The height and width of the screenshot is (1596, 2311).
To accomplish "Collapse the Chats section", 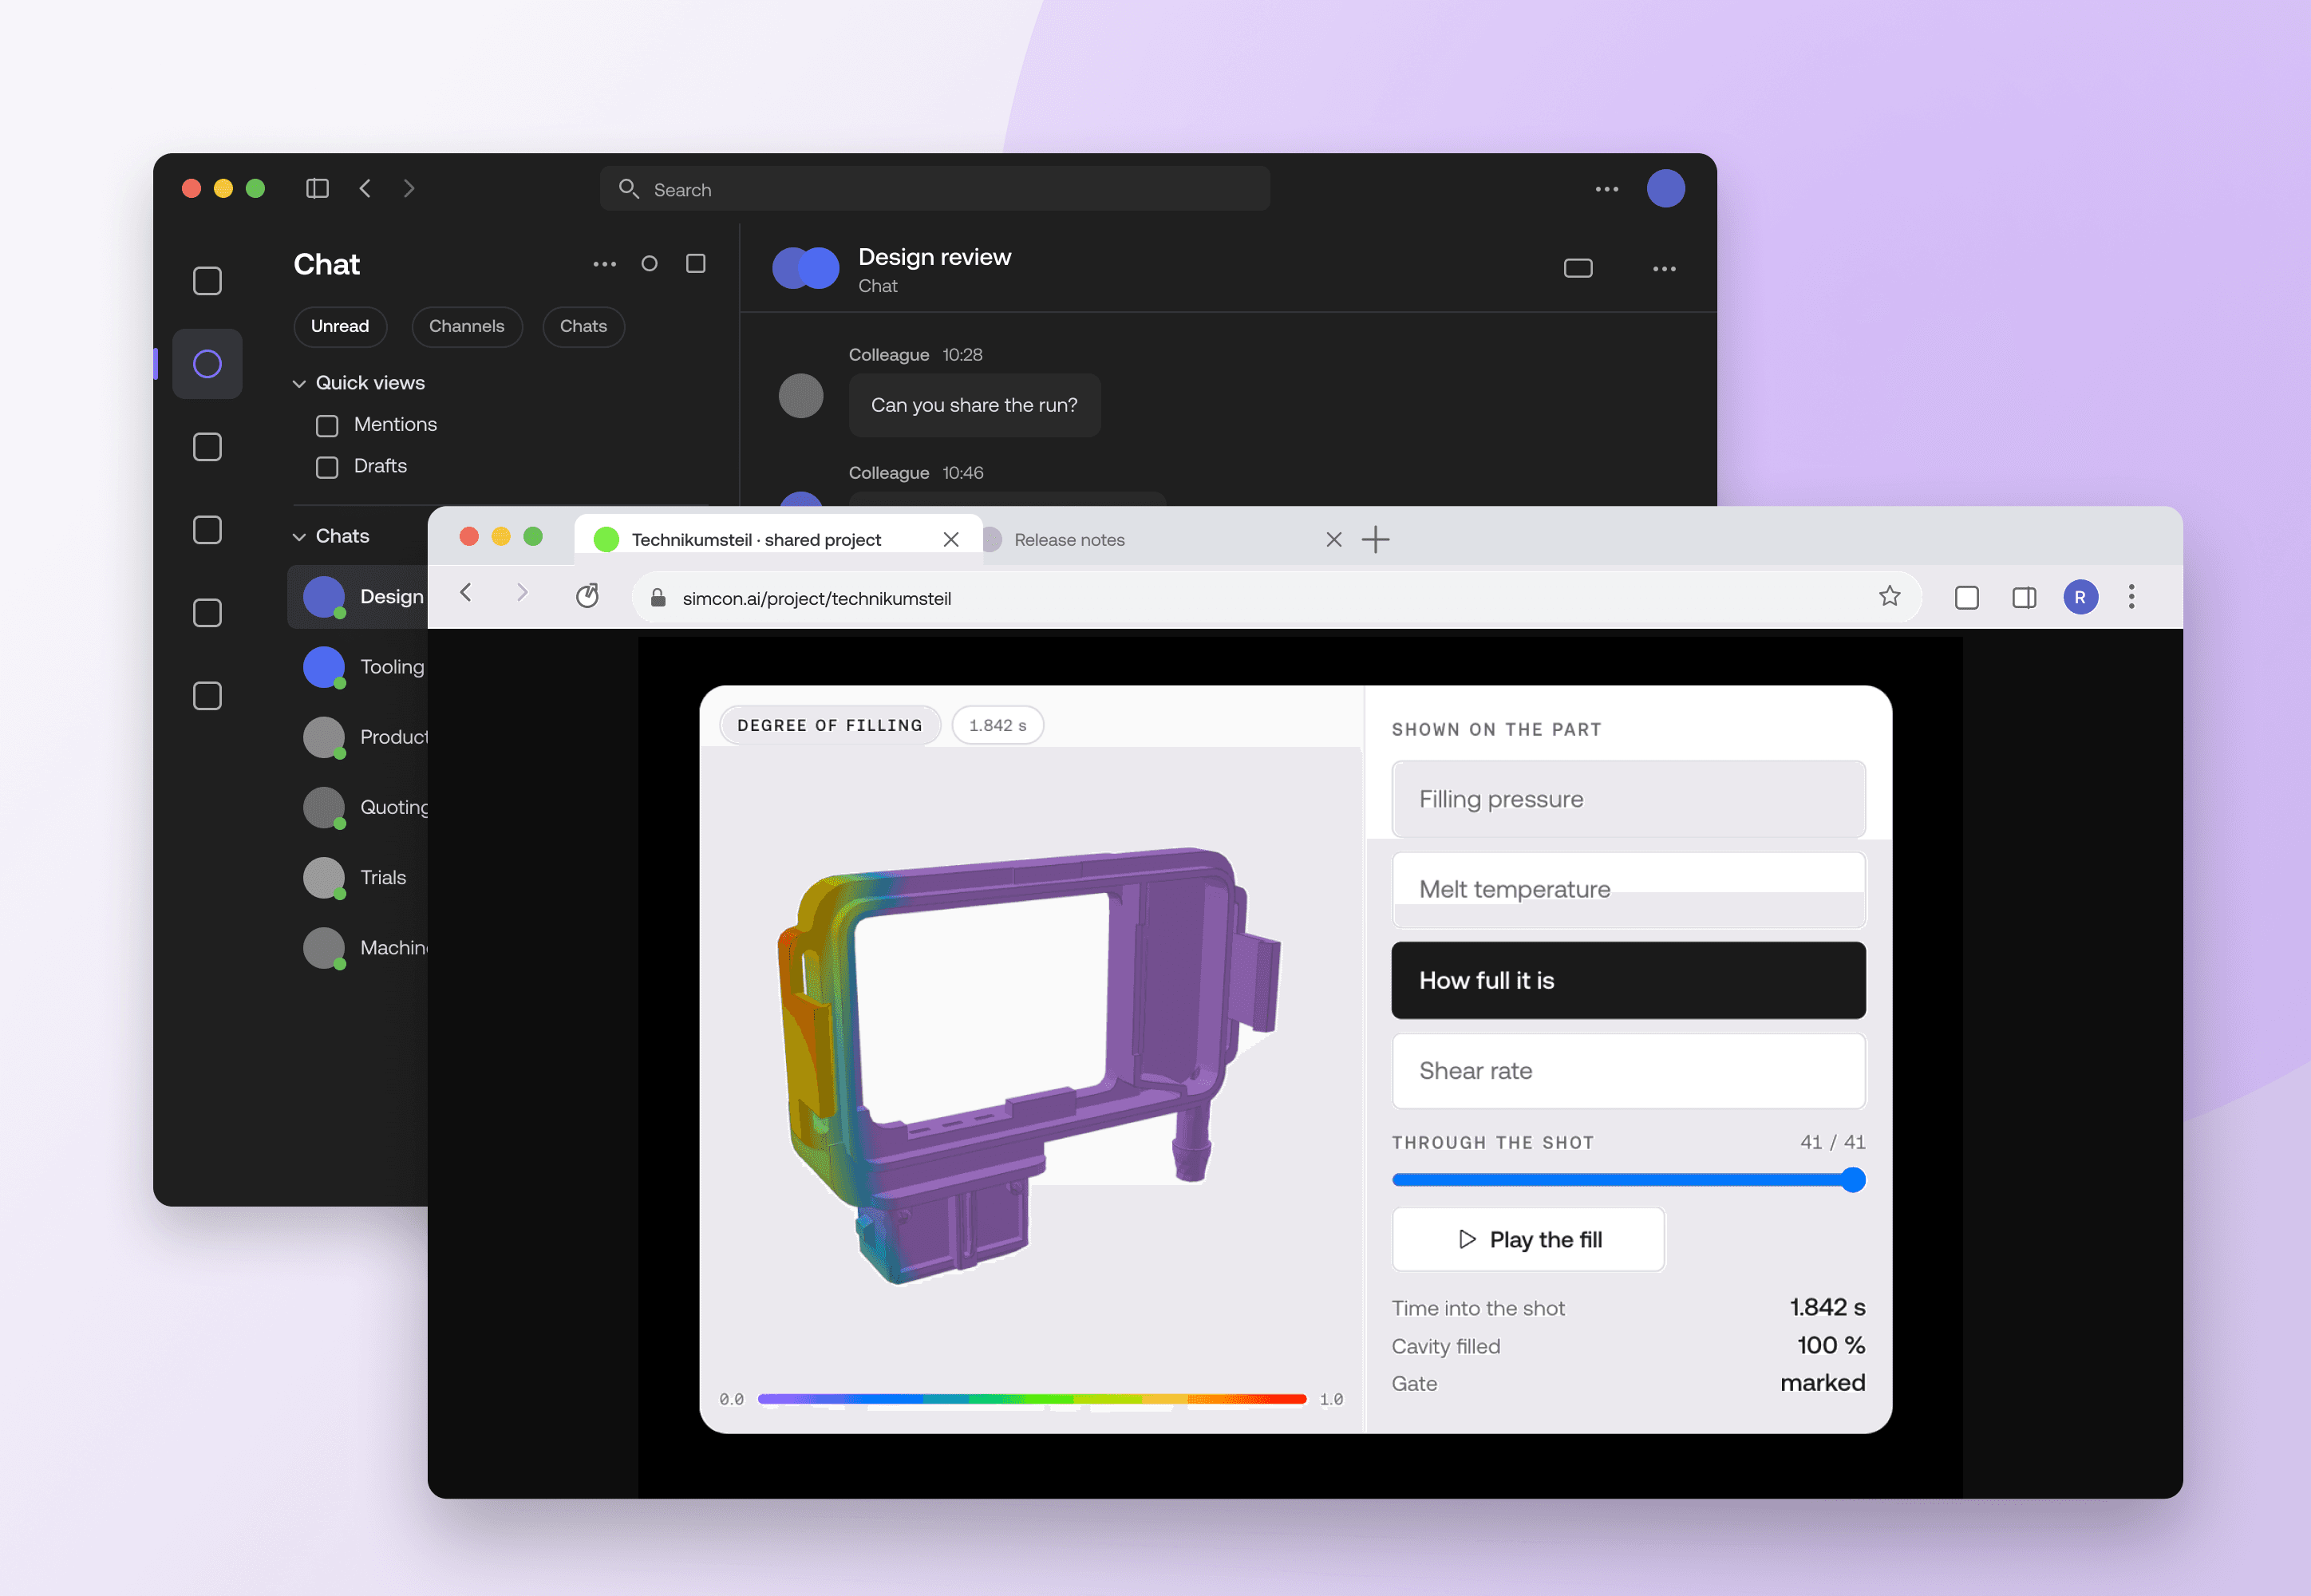I will coord(299,536).
